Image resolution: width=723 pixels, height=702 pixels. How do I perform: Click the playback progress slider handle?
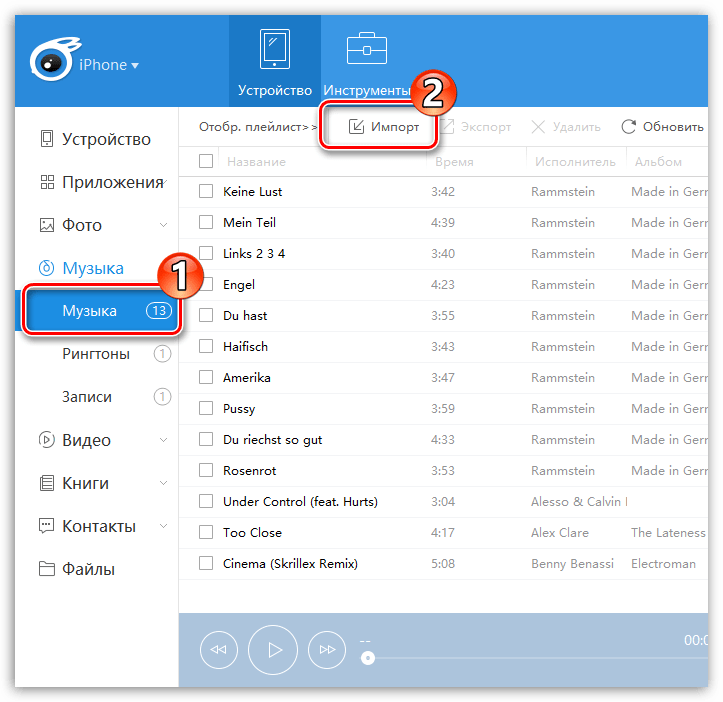368,657
